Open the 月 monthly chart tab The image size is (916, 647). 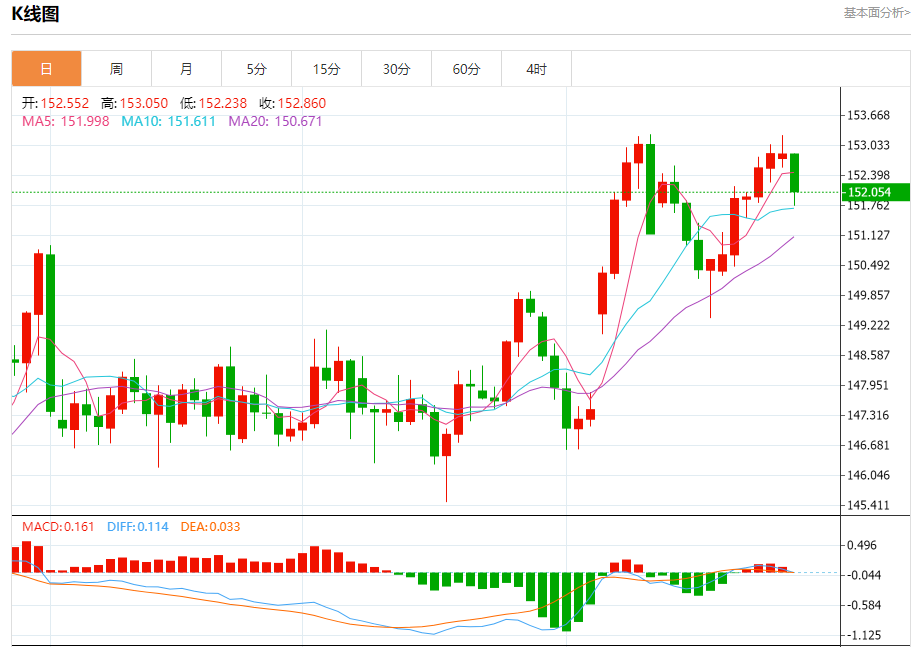[186, 69]
